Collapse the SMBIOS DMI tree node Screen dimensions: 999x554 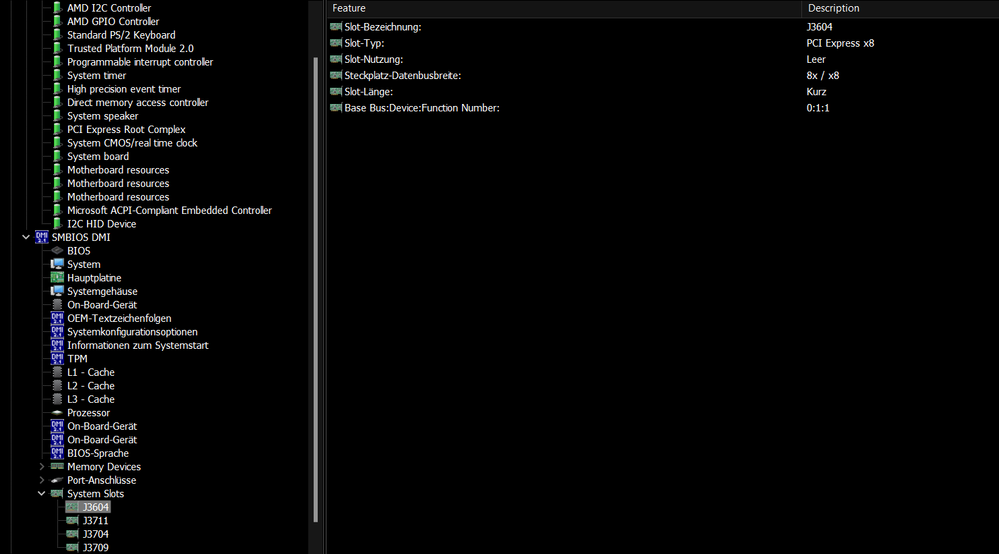click(26, 237)
